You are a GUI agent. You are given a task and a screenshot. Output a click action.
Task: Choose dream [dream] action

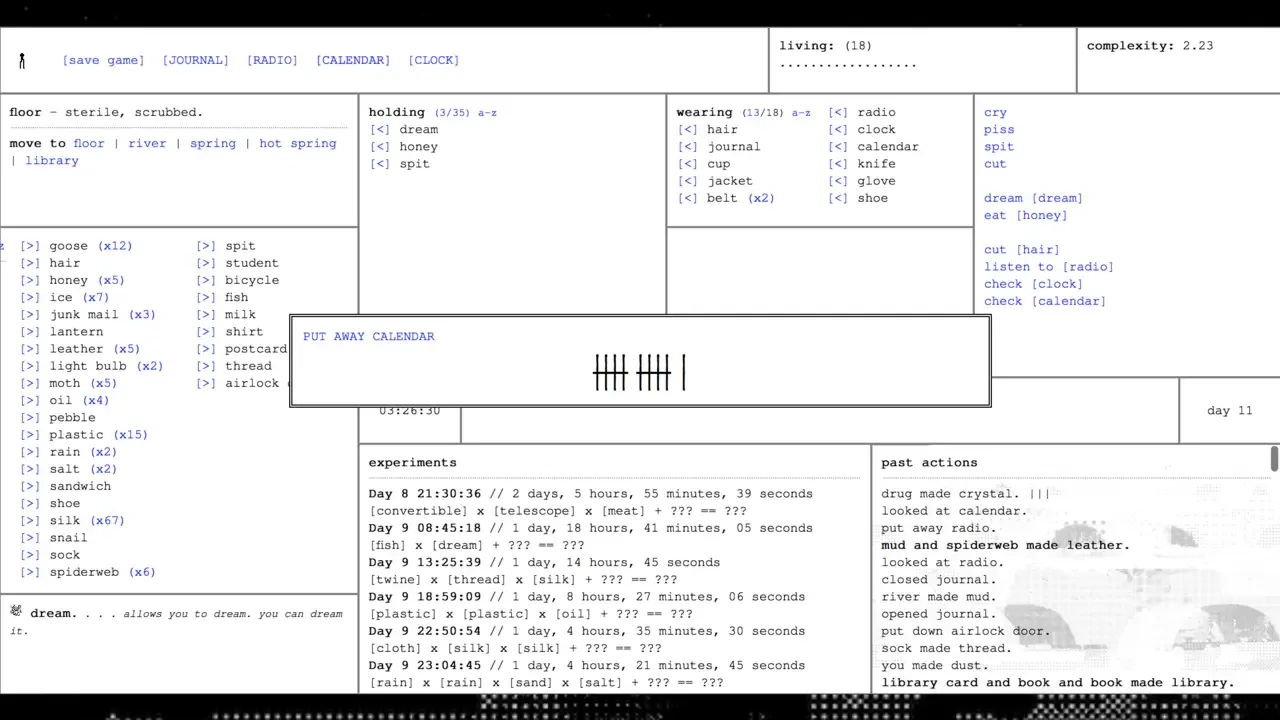tap(1033, 198)
